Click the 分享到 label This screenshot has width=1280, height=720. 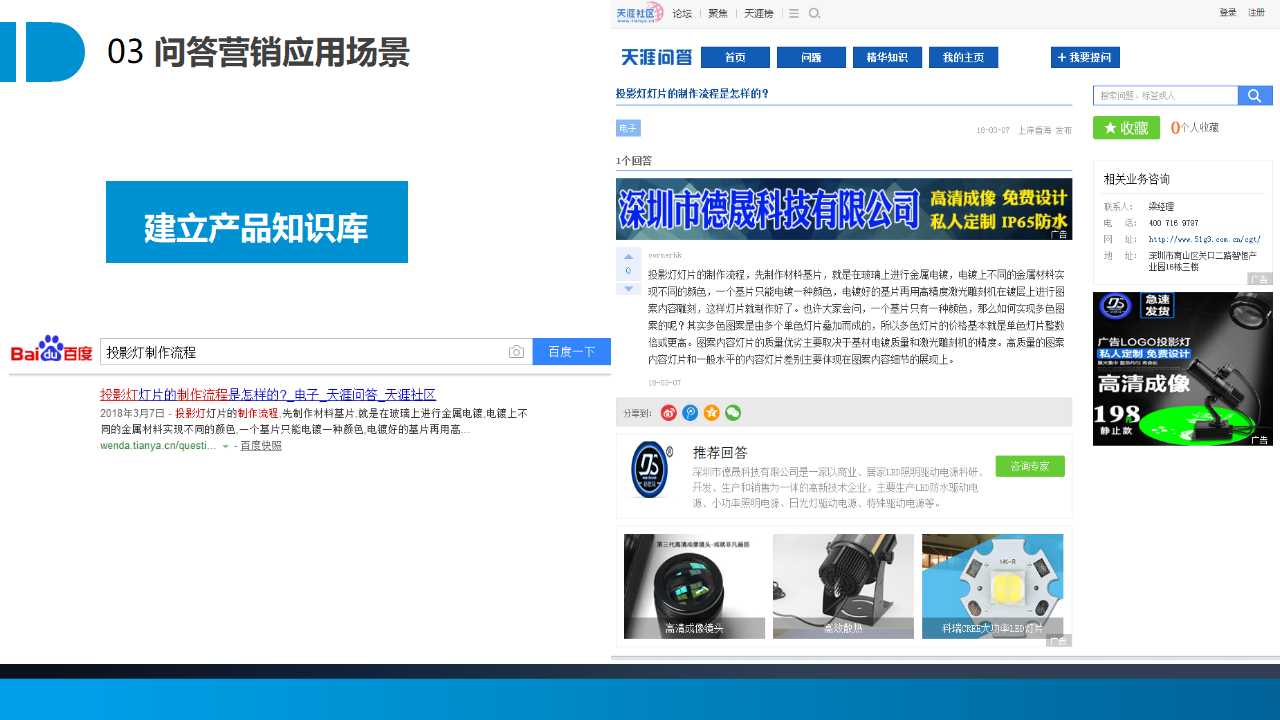click(637, 413)
